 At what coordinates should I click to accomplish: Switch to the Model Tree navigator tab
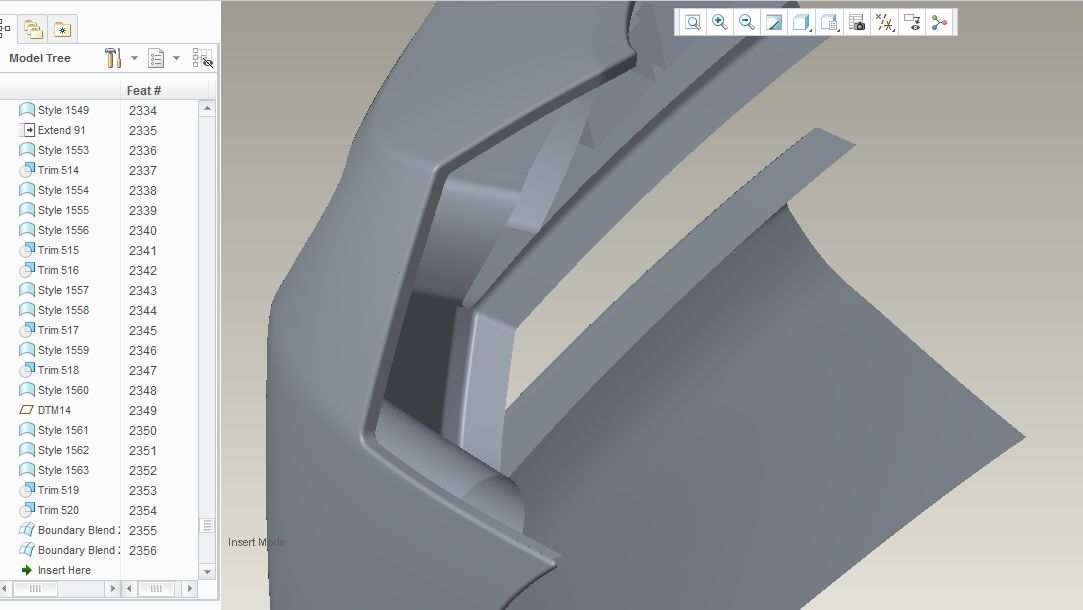5,28
